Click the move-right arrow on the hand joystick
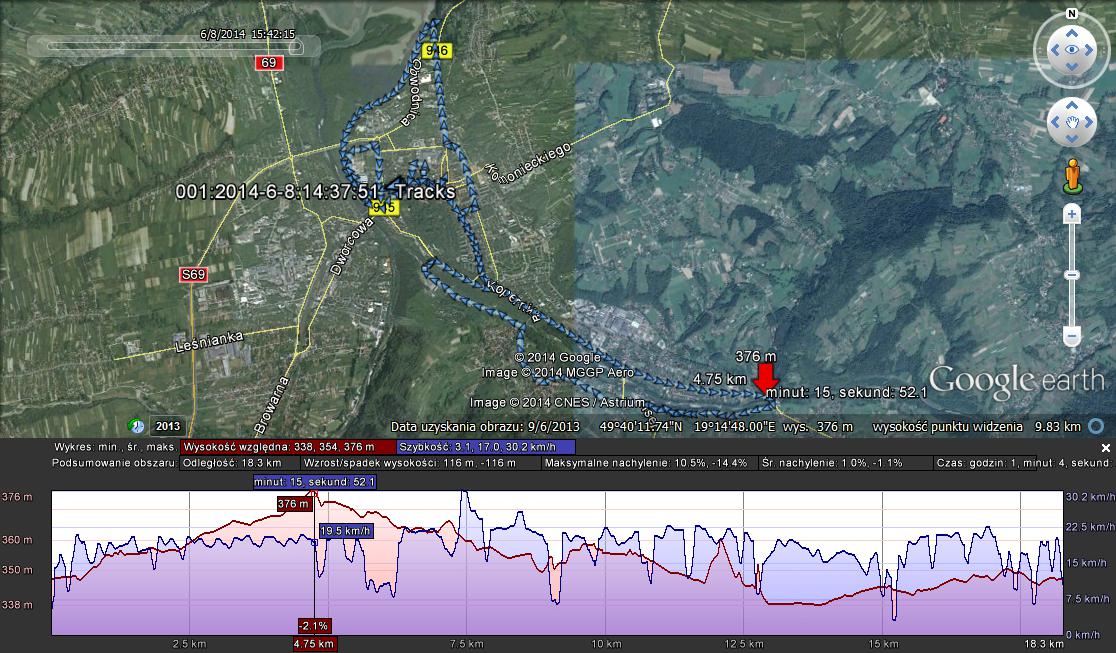1116x653 pixels. tap(1089, 122)
